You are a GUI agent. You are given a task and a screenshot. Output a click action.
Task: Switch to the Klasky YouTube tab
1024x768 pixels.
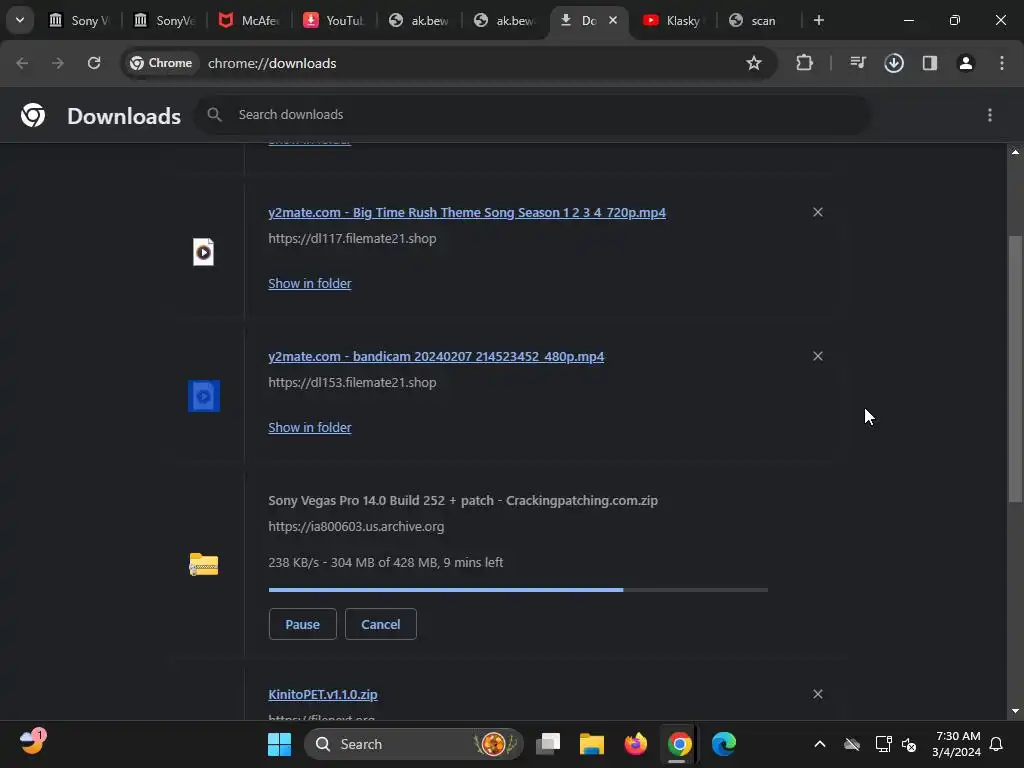674,20
